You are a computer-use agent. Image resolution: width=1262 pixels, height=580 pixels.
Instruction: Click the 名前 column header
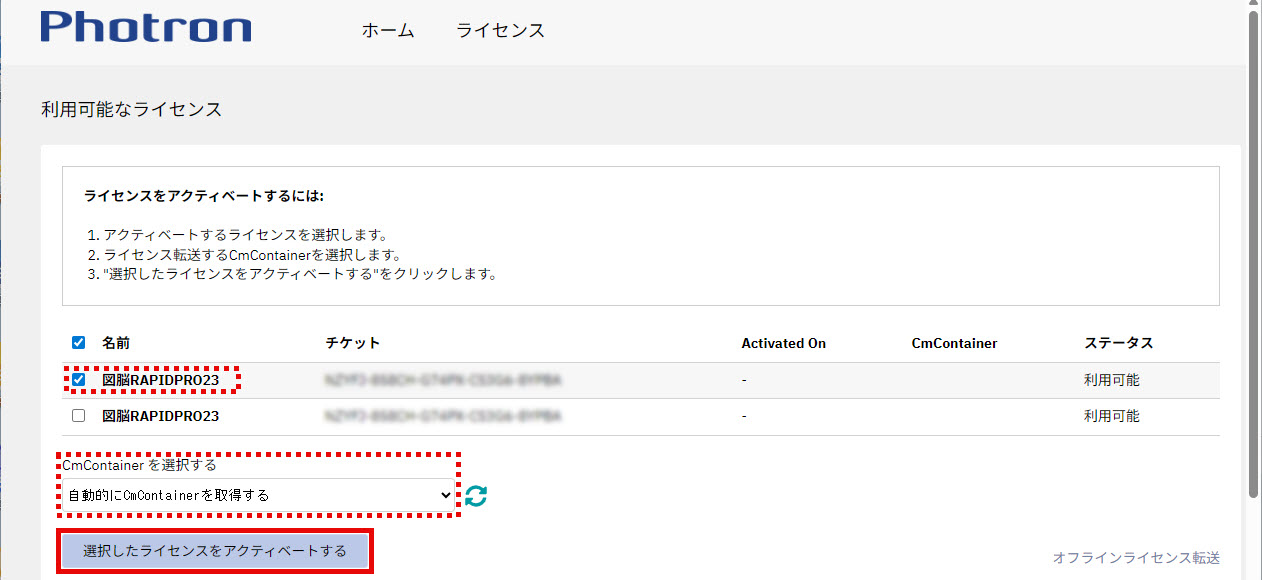pos(116,343)
